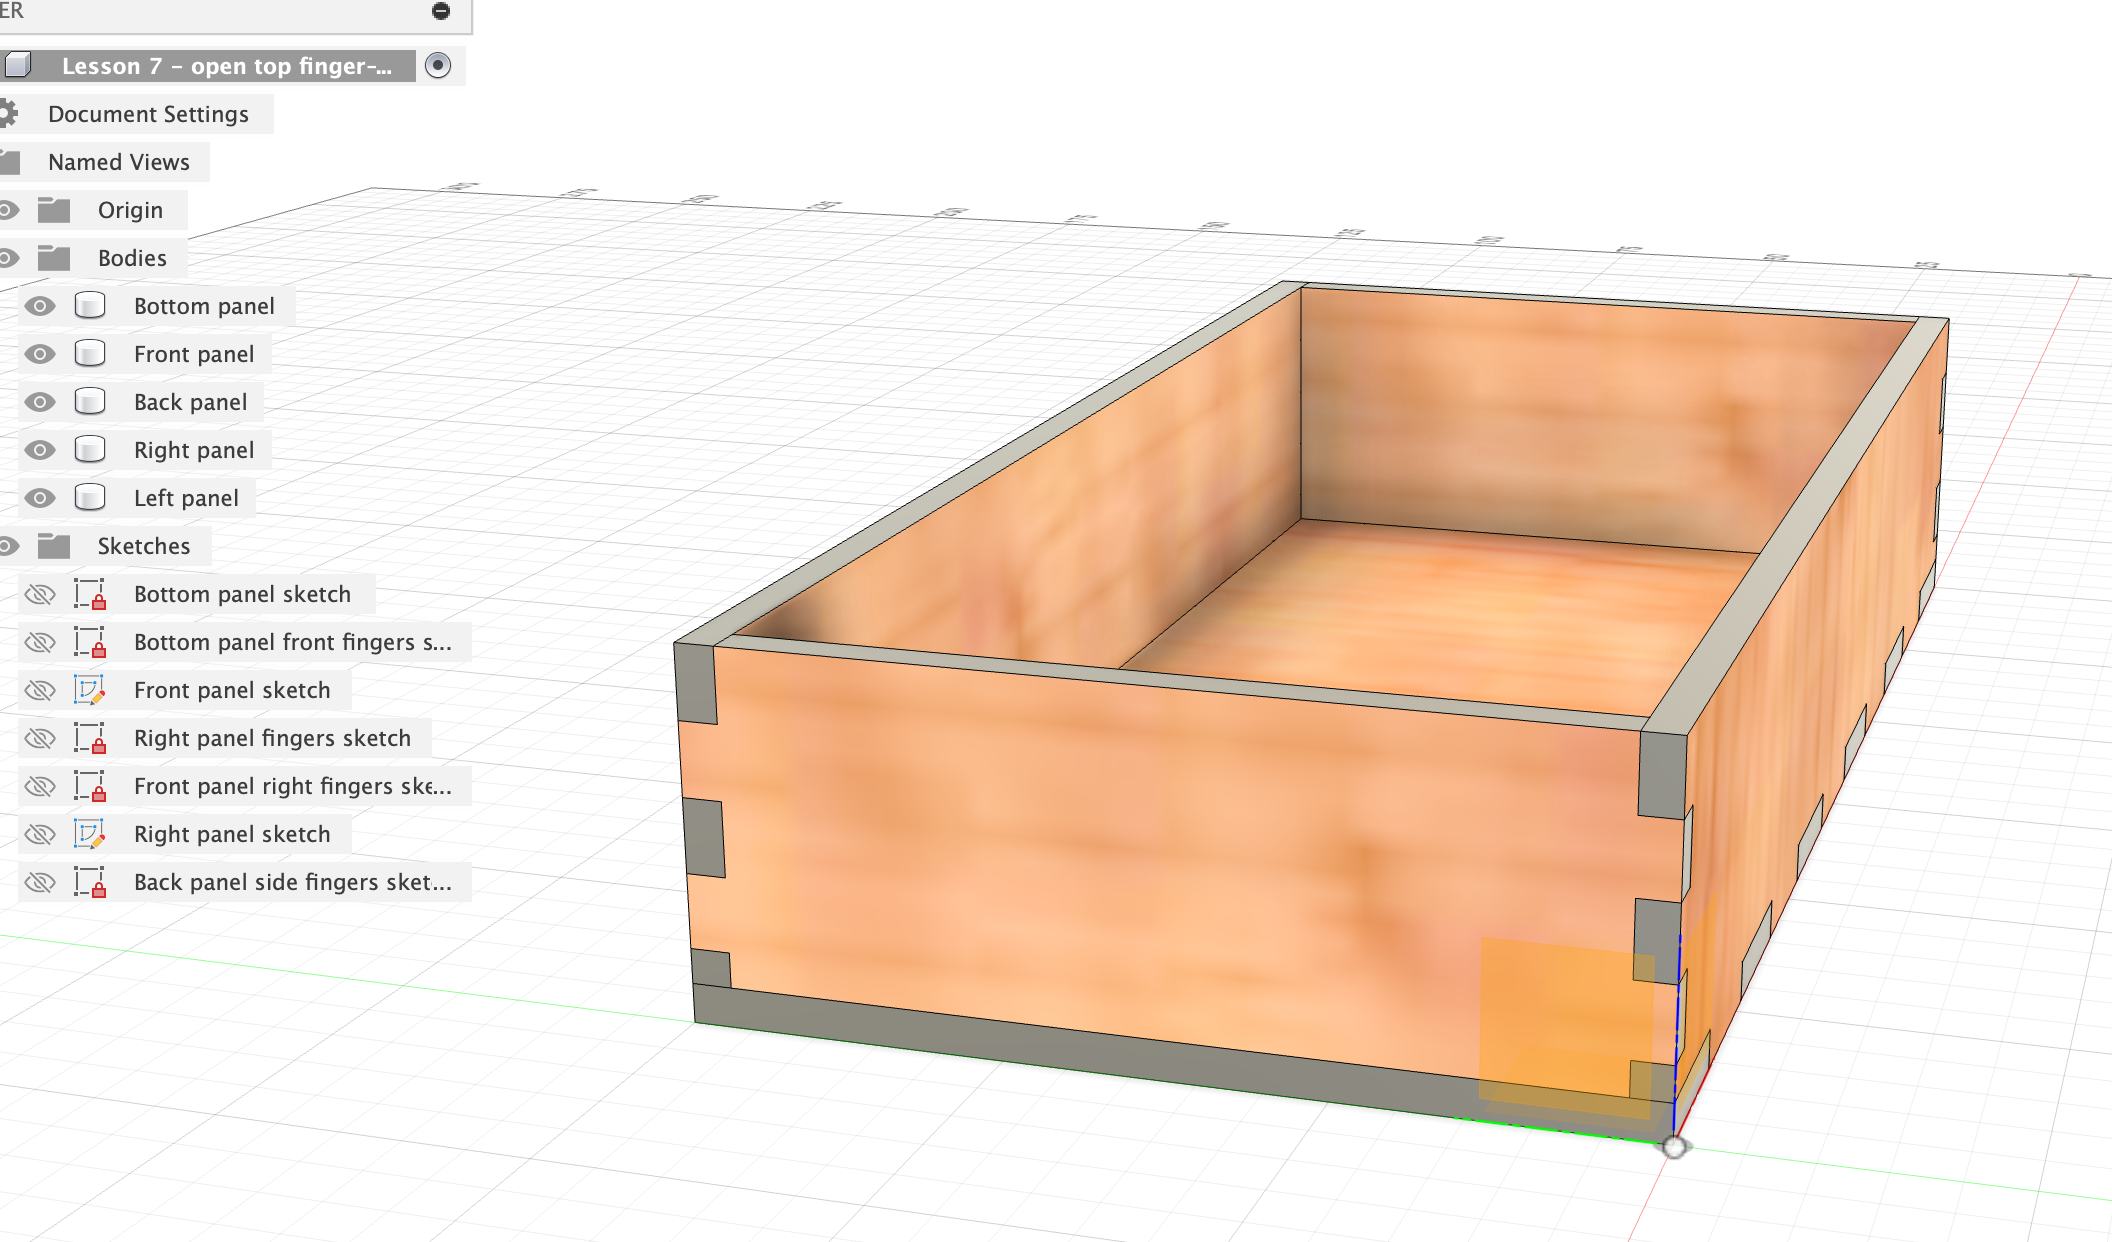Image resolution: width=2112 pixels, height=1242 pixels.
Task: Toggle visibility of the Origin folder
Action: click(x=8, y=210)
